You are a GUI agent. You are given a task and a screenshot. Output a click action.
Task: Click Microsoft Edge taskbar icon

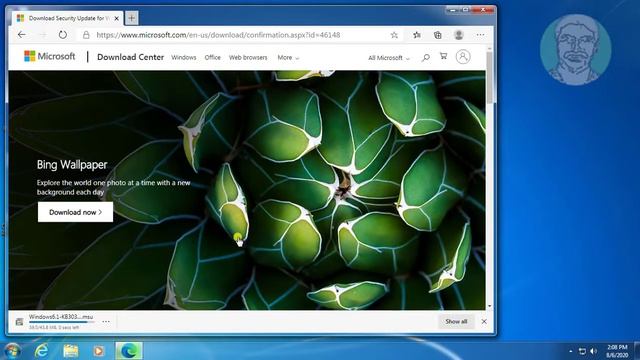pyautogui.click(x=129, y=351)
